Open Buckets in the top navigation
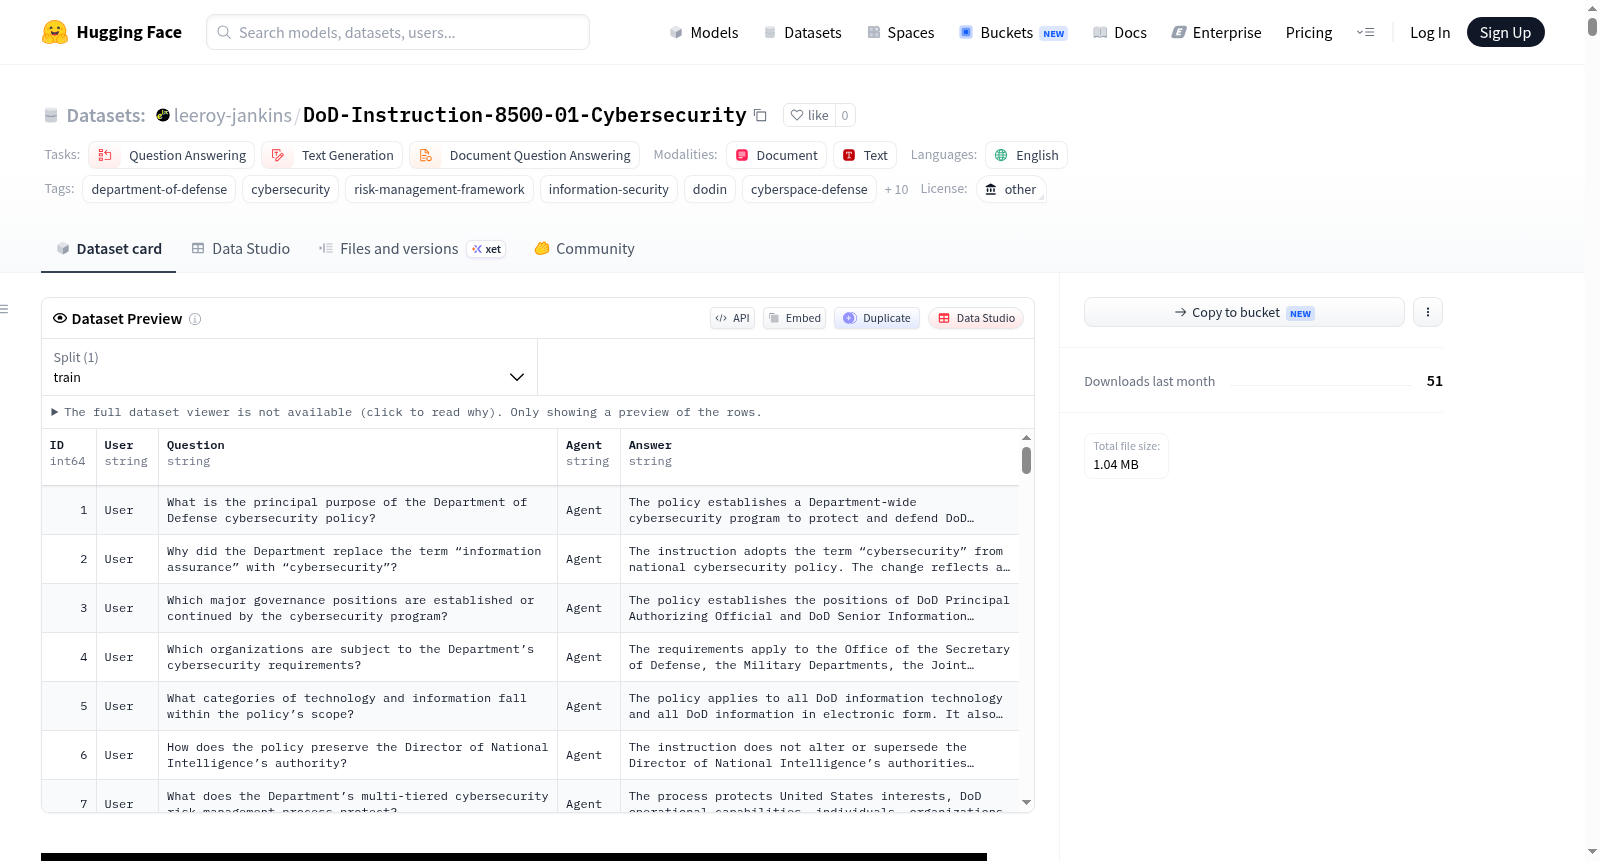 1013,32
